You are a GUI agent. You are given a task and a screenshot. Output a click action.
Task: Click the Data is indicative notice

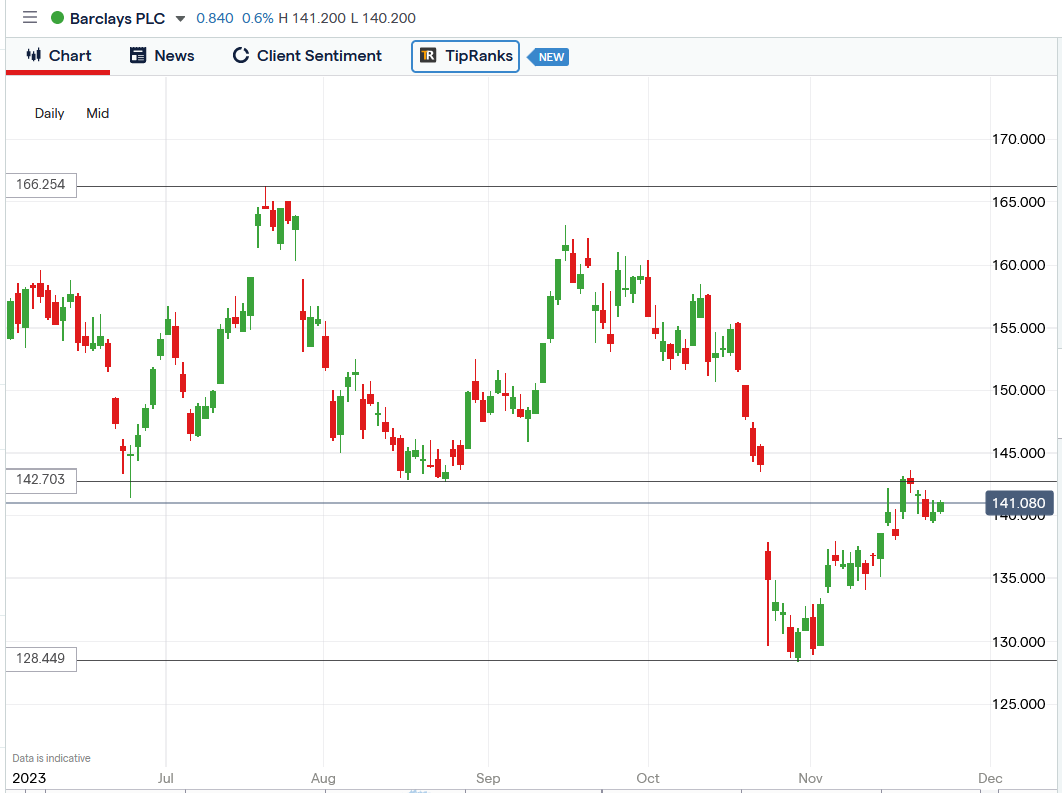point(51,758)
